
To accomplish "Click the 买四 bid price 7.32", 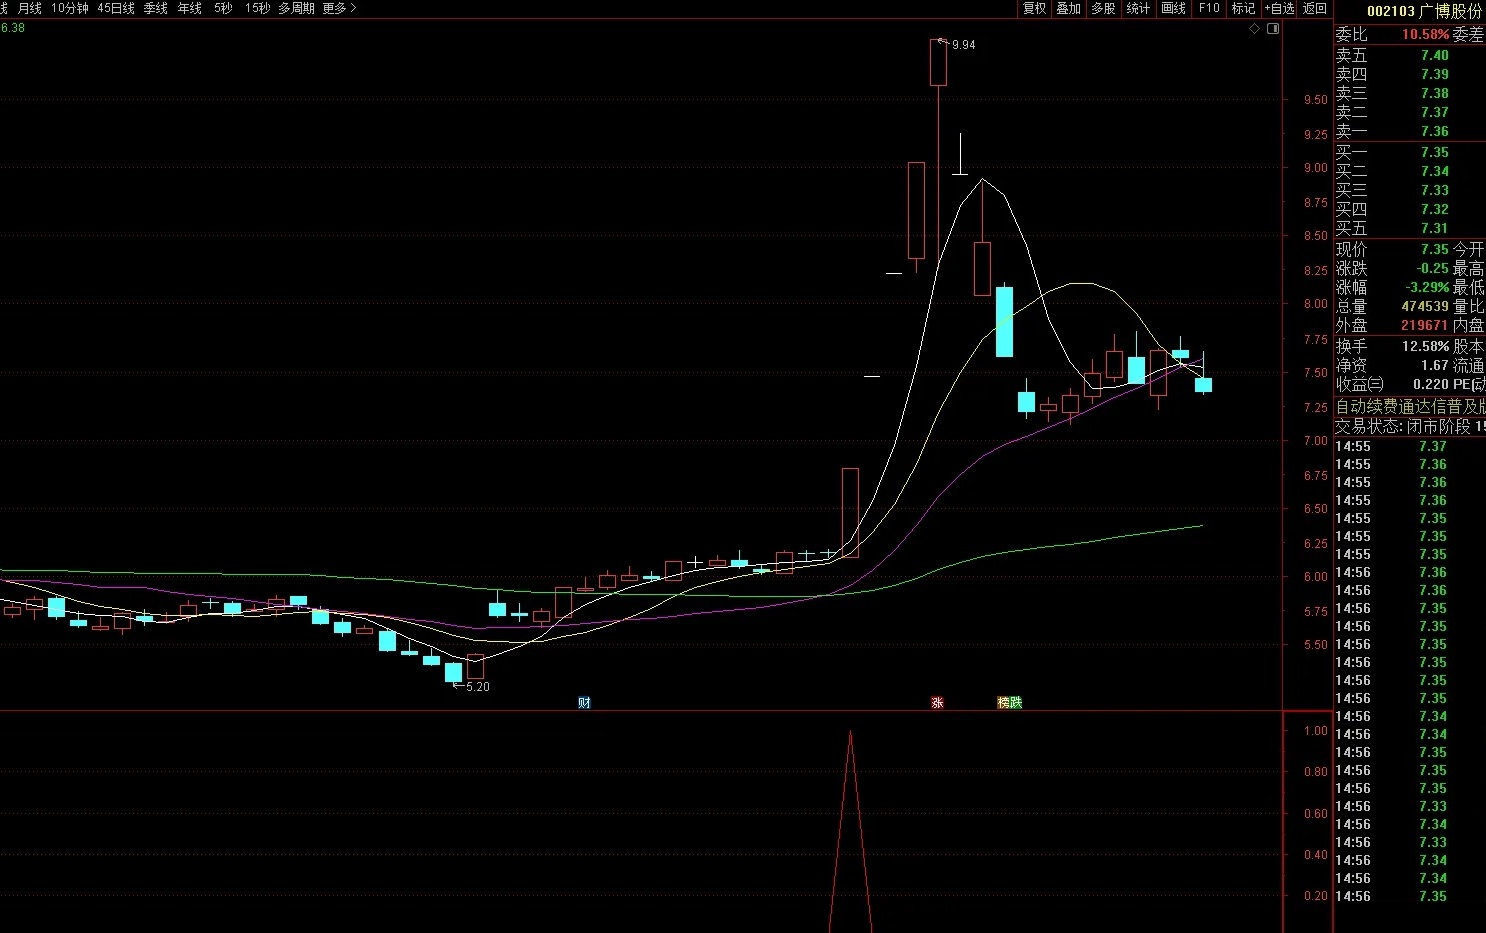I will click(x=1434, y=209).
